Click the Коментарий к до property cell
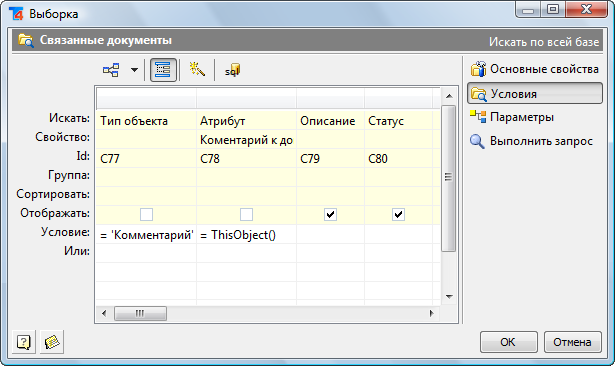615x366 pixels. (246, 140)
